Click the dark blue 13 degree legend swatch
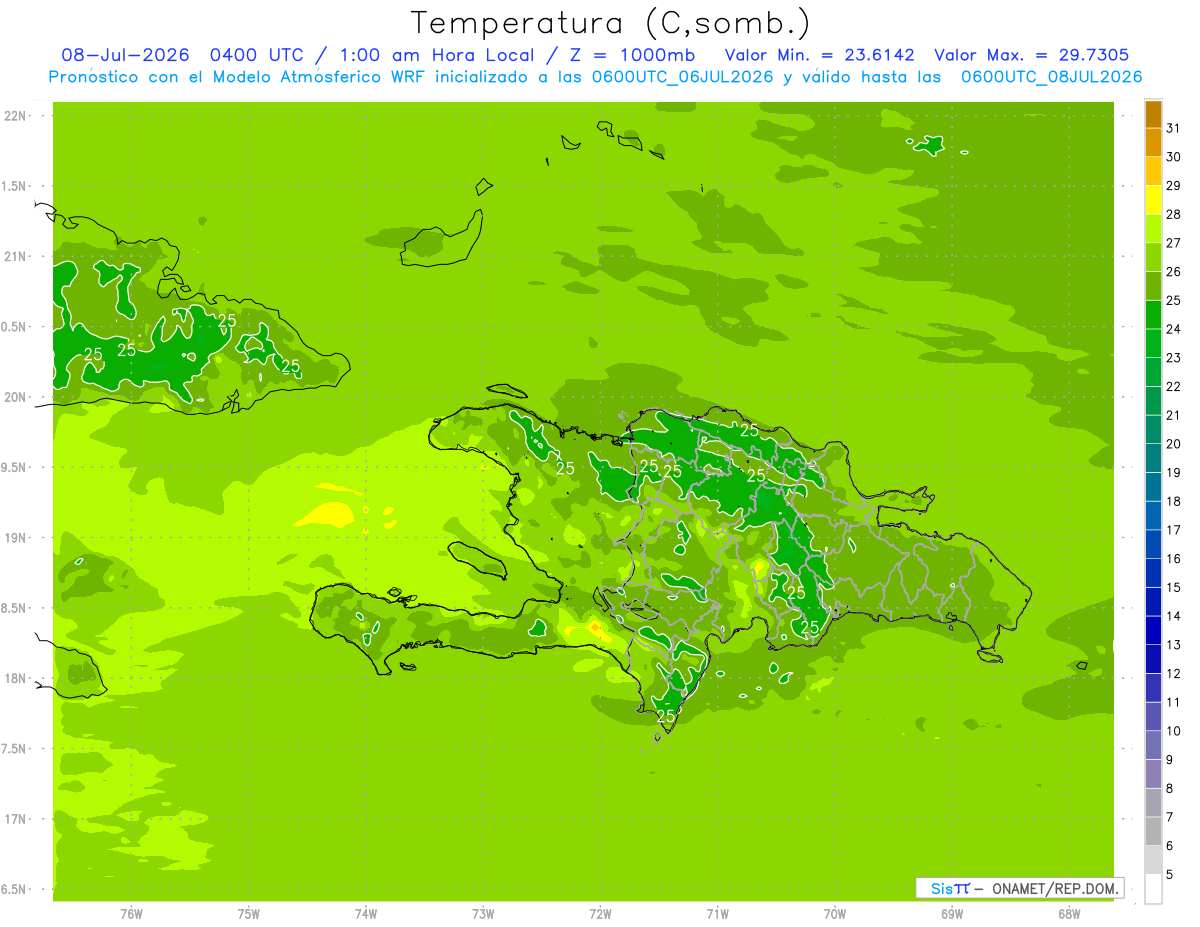 pyautogui.click(x=1153, y=631)
